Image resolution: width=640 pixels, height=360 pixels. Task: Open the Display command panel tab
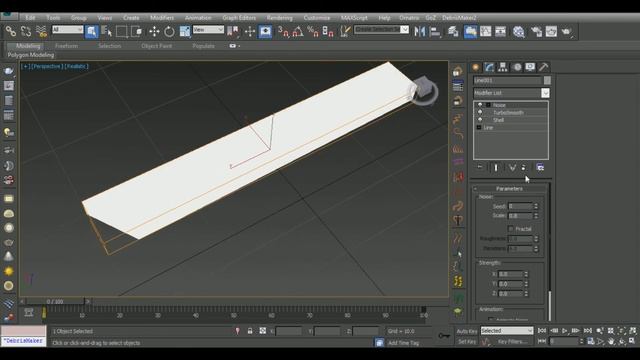click(530, 67)
